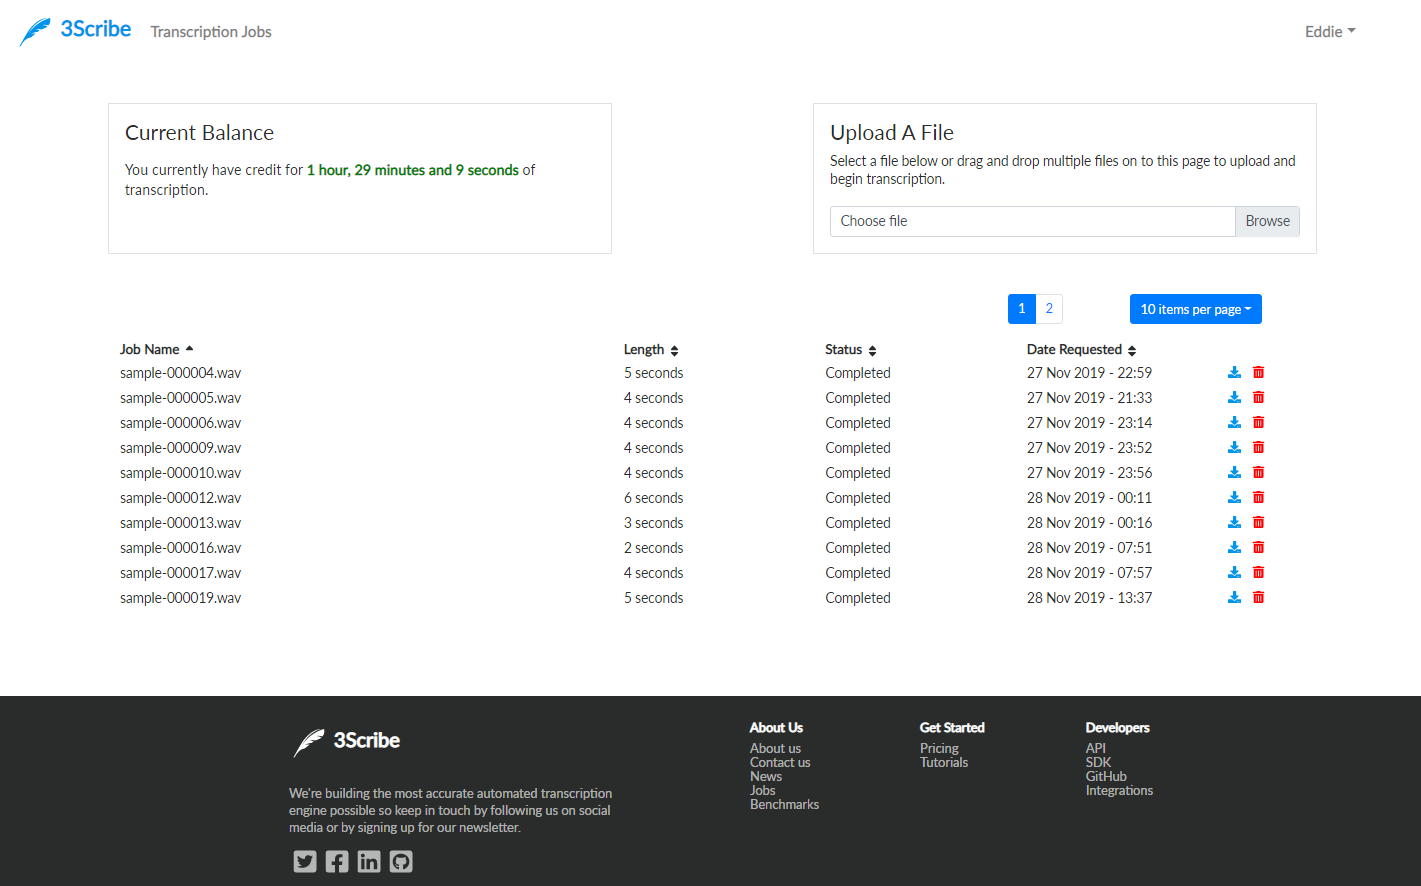
Task: Download the transcript for sample-000004.wav
Action: tap(1234, 372)
